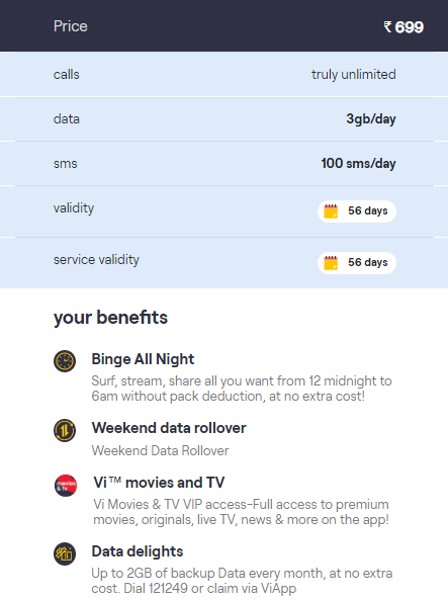
Task: Open the Data delights heading
Action: tap(137, 551)
